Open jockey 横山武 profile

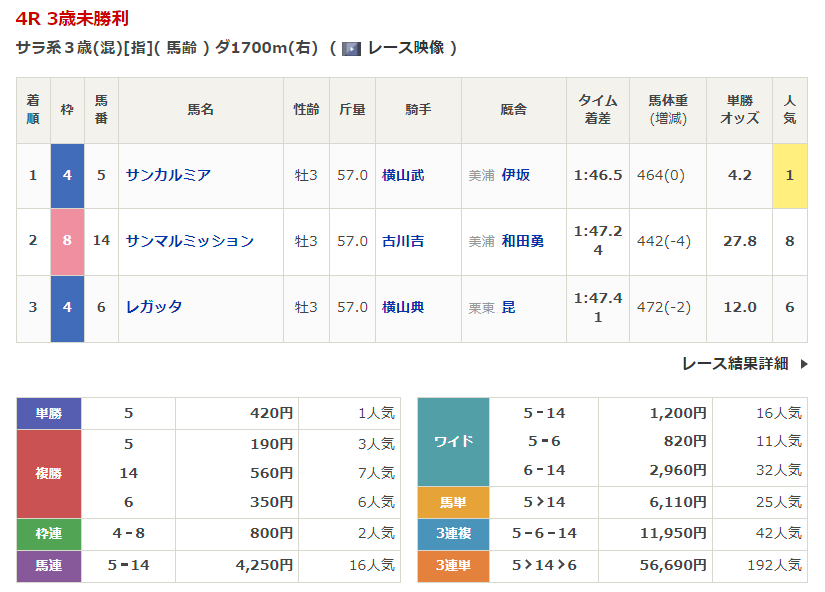(x=403, y=175)
